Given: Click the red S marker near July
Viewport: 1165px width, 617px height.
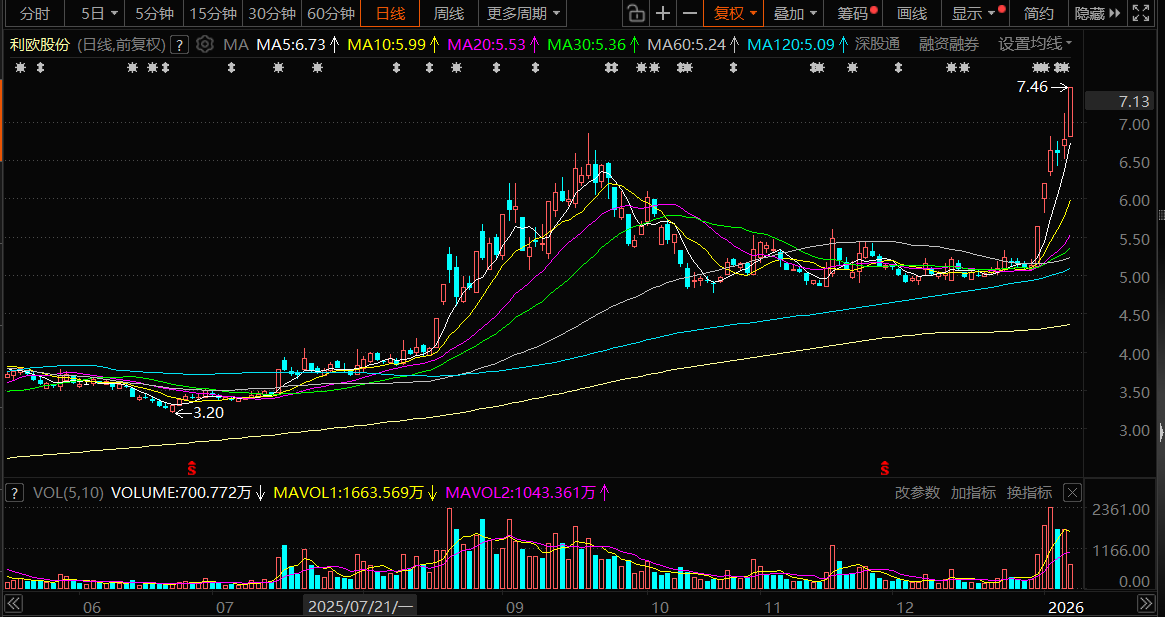Looking at the screenshot, I should (191, 468).
